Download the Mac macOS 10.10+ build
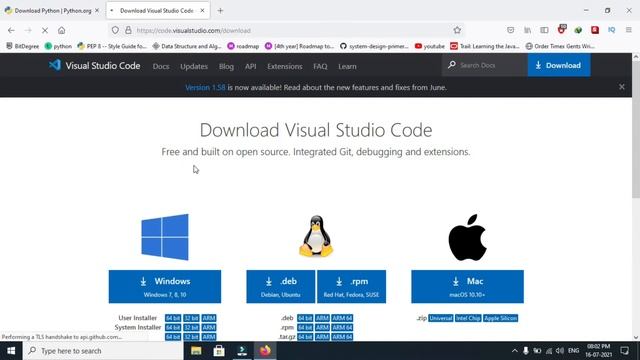The width and height of the screenshot is (640, 360). [x=467, y=287]
